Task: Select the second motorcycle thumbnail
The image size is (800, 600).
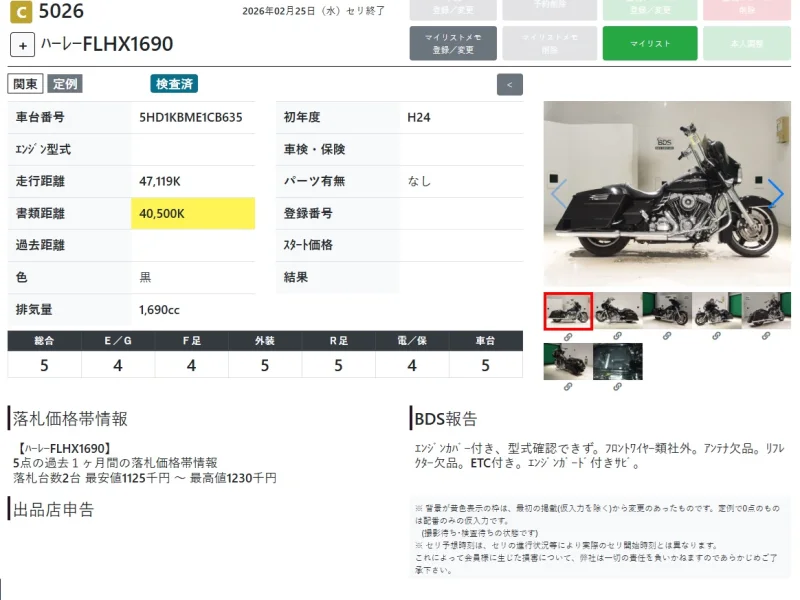Action: click(617, 310)
